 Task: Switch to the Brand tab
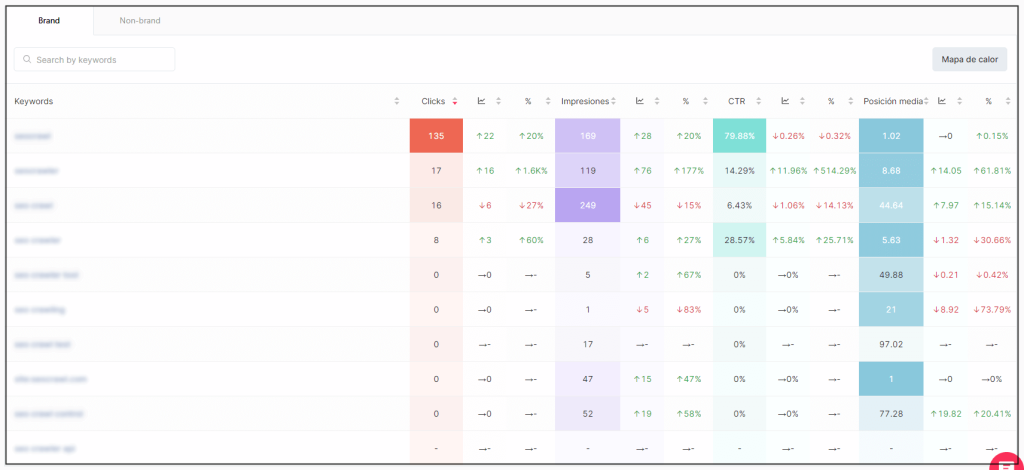click(x=49, y=20)
